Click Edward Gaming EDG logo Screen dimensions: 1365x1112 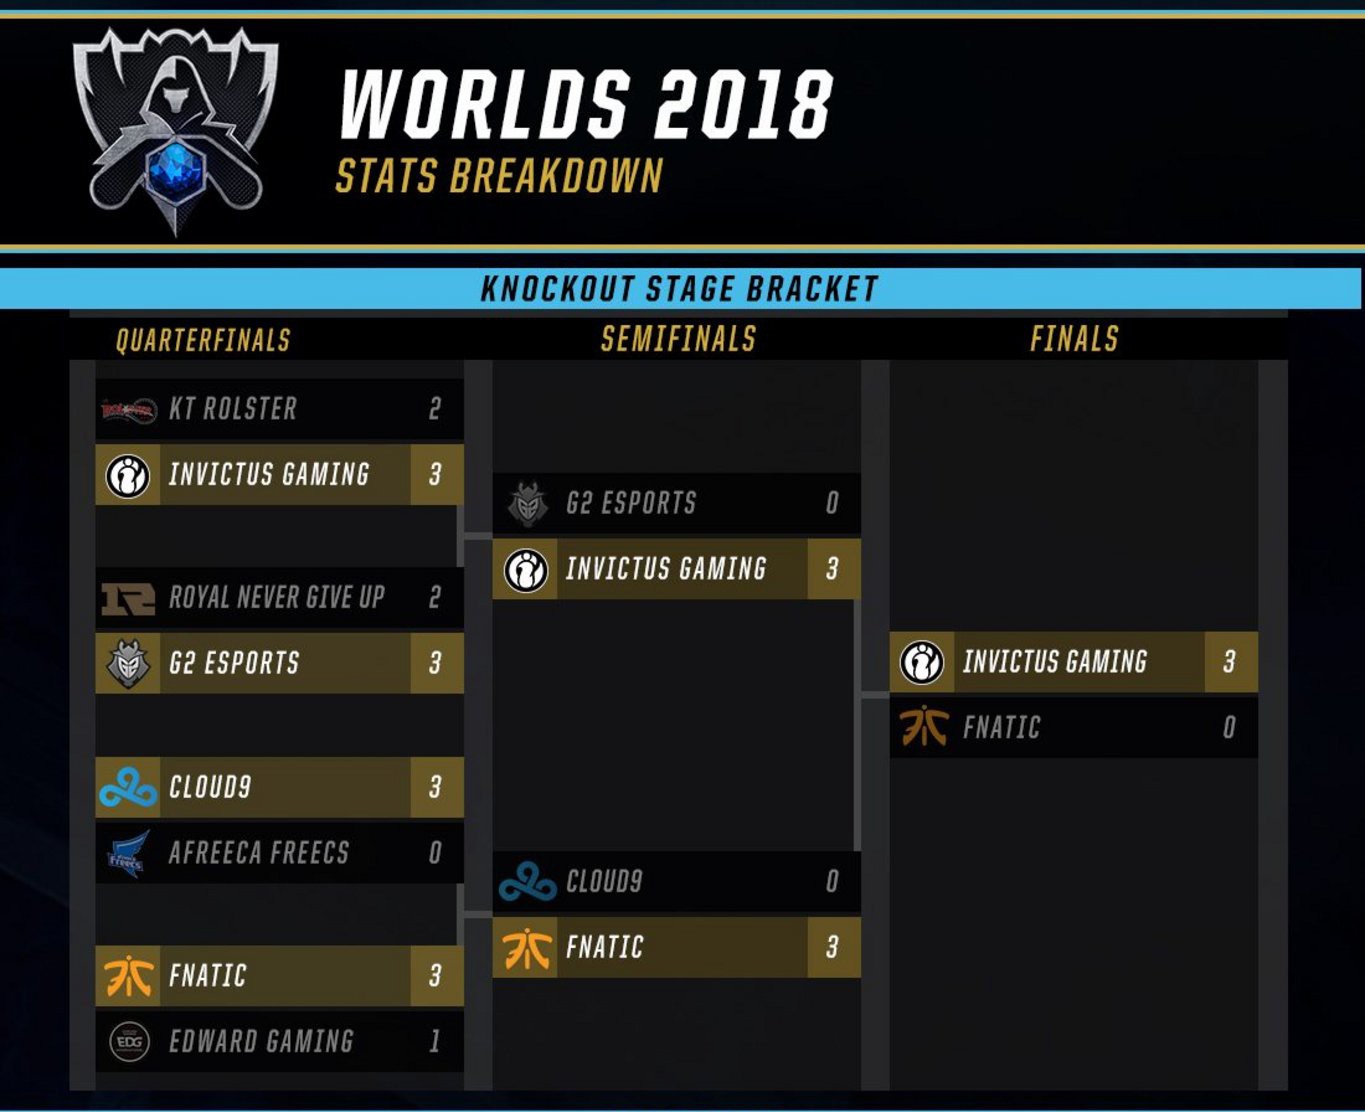tap(129, 1041)
